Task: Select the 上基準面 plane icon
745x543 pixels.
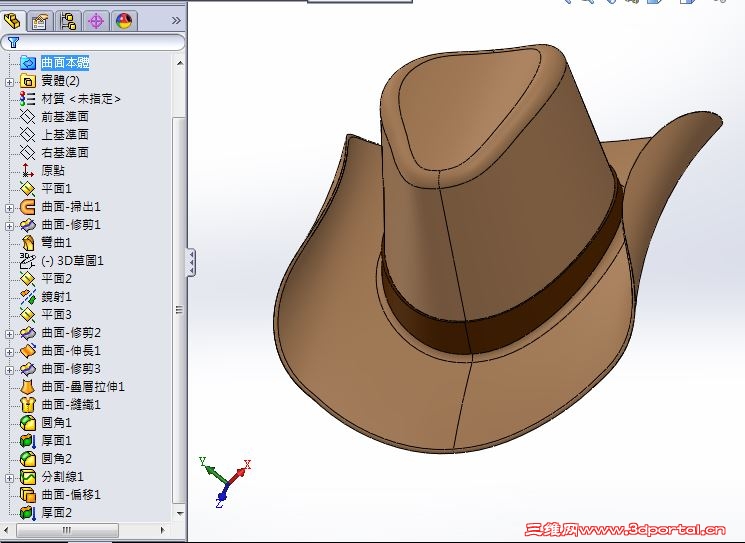Action: (28, 135)
